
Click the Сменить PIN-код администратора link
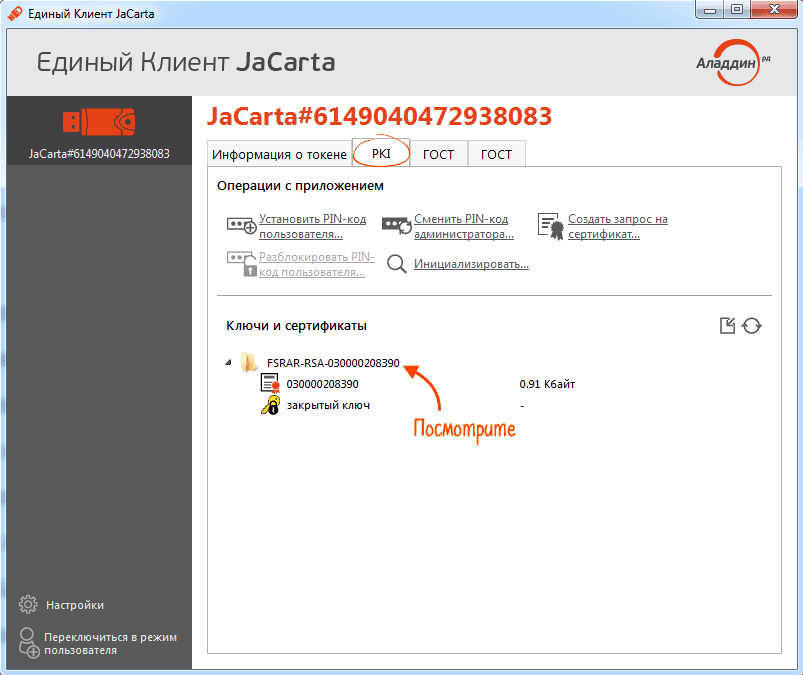click(463, 226)
